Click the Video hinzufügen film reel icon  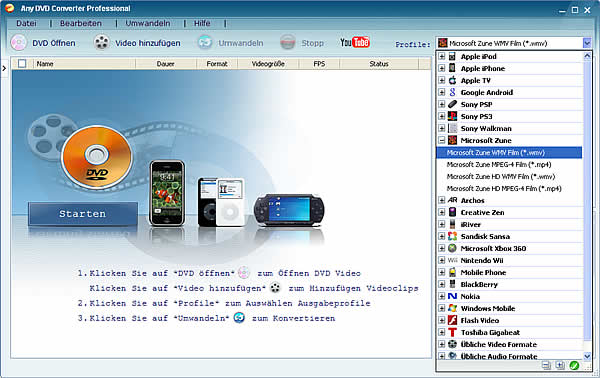102,42
